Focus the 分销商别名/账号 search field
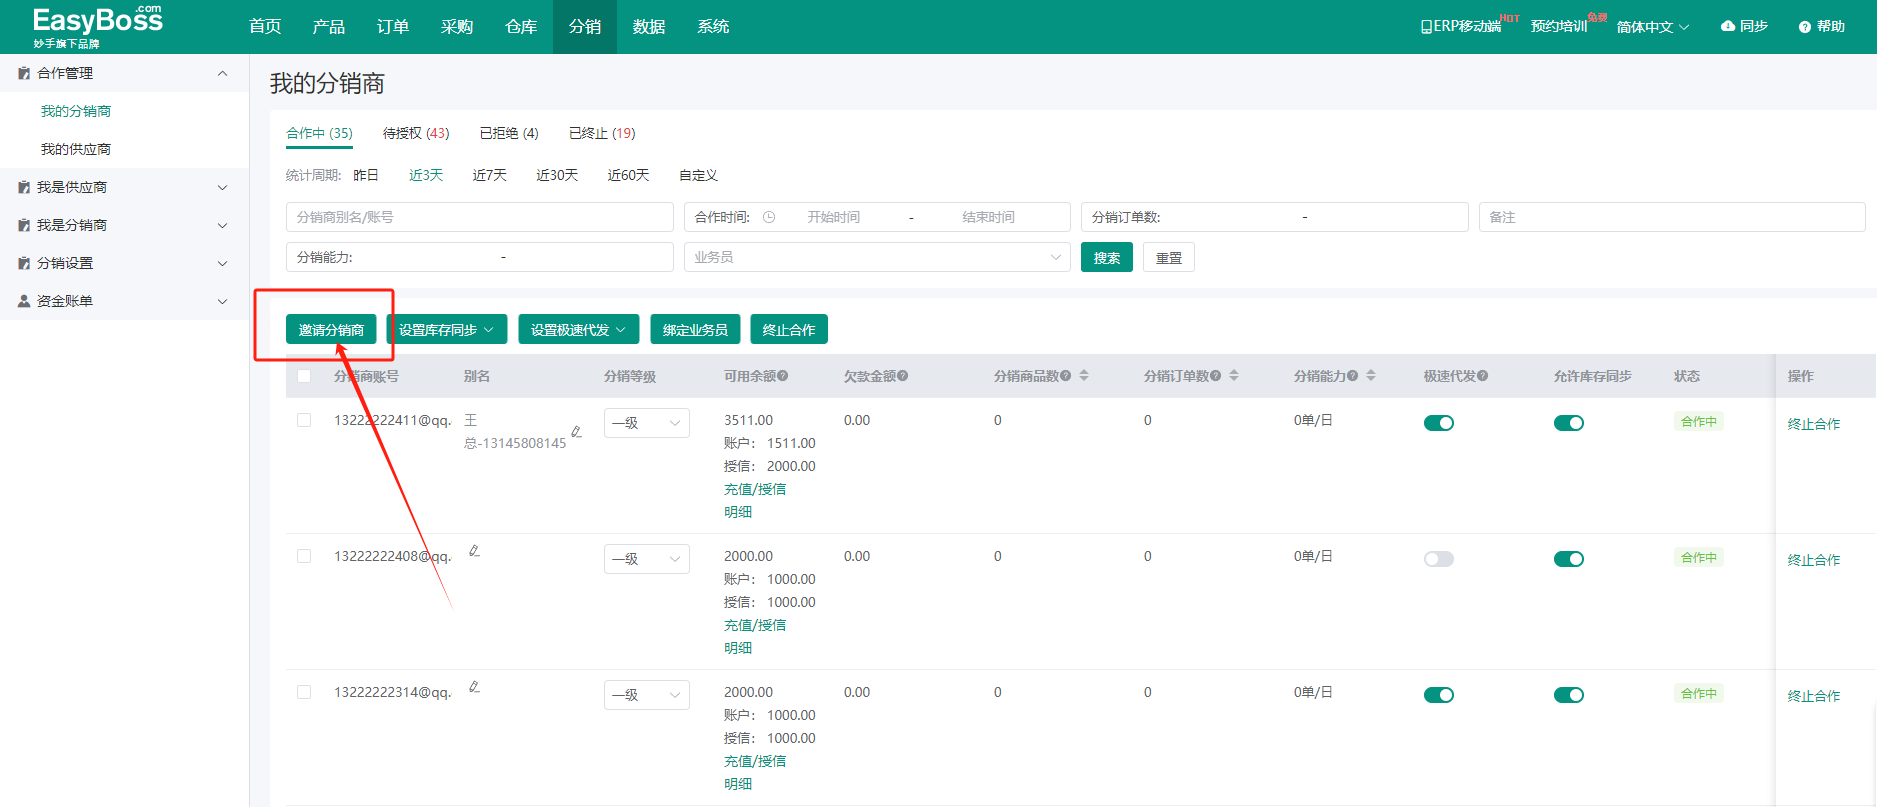The height and width of the screenshot is (807, 1877). click(480, 217)
